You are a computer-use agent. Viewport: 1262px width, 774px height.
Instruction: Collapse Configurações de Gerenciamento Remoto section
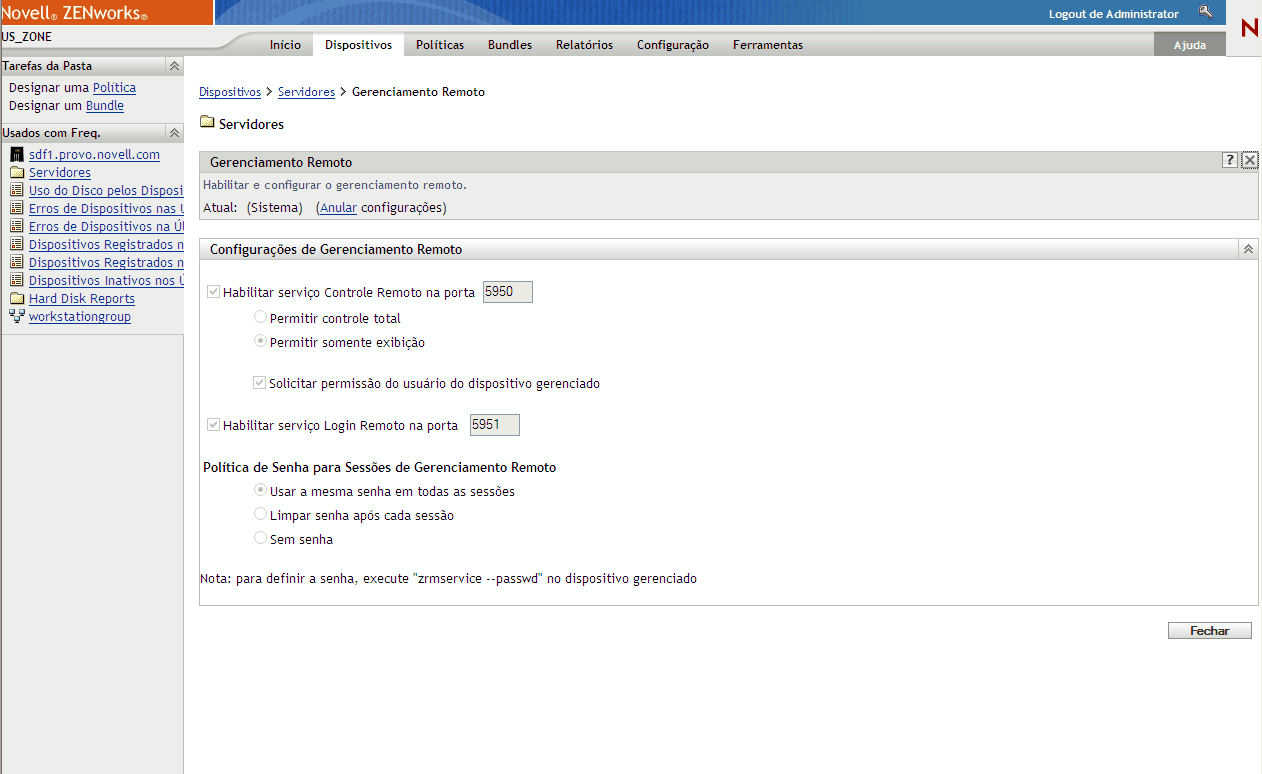1248,250
